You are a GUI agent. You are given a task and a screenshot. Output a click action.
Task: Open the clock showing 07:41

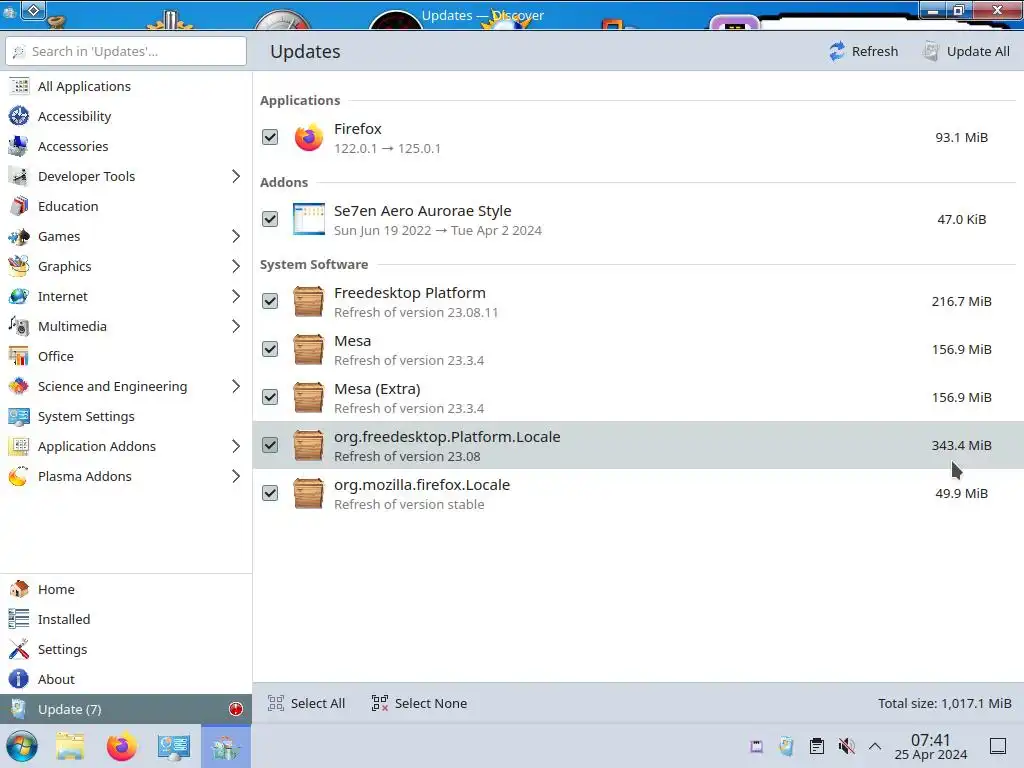931,746
